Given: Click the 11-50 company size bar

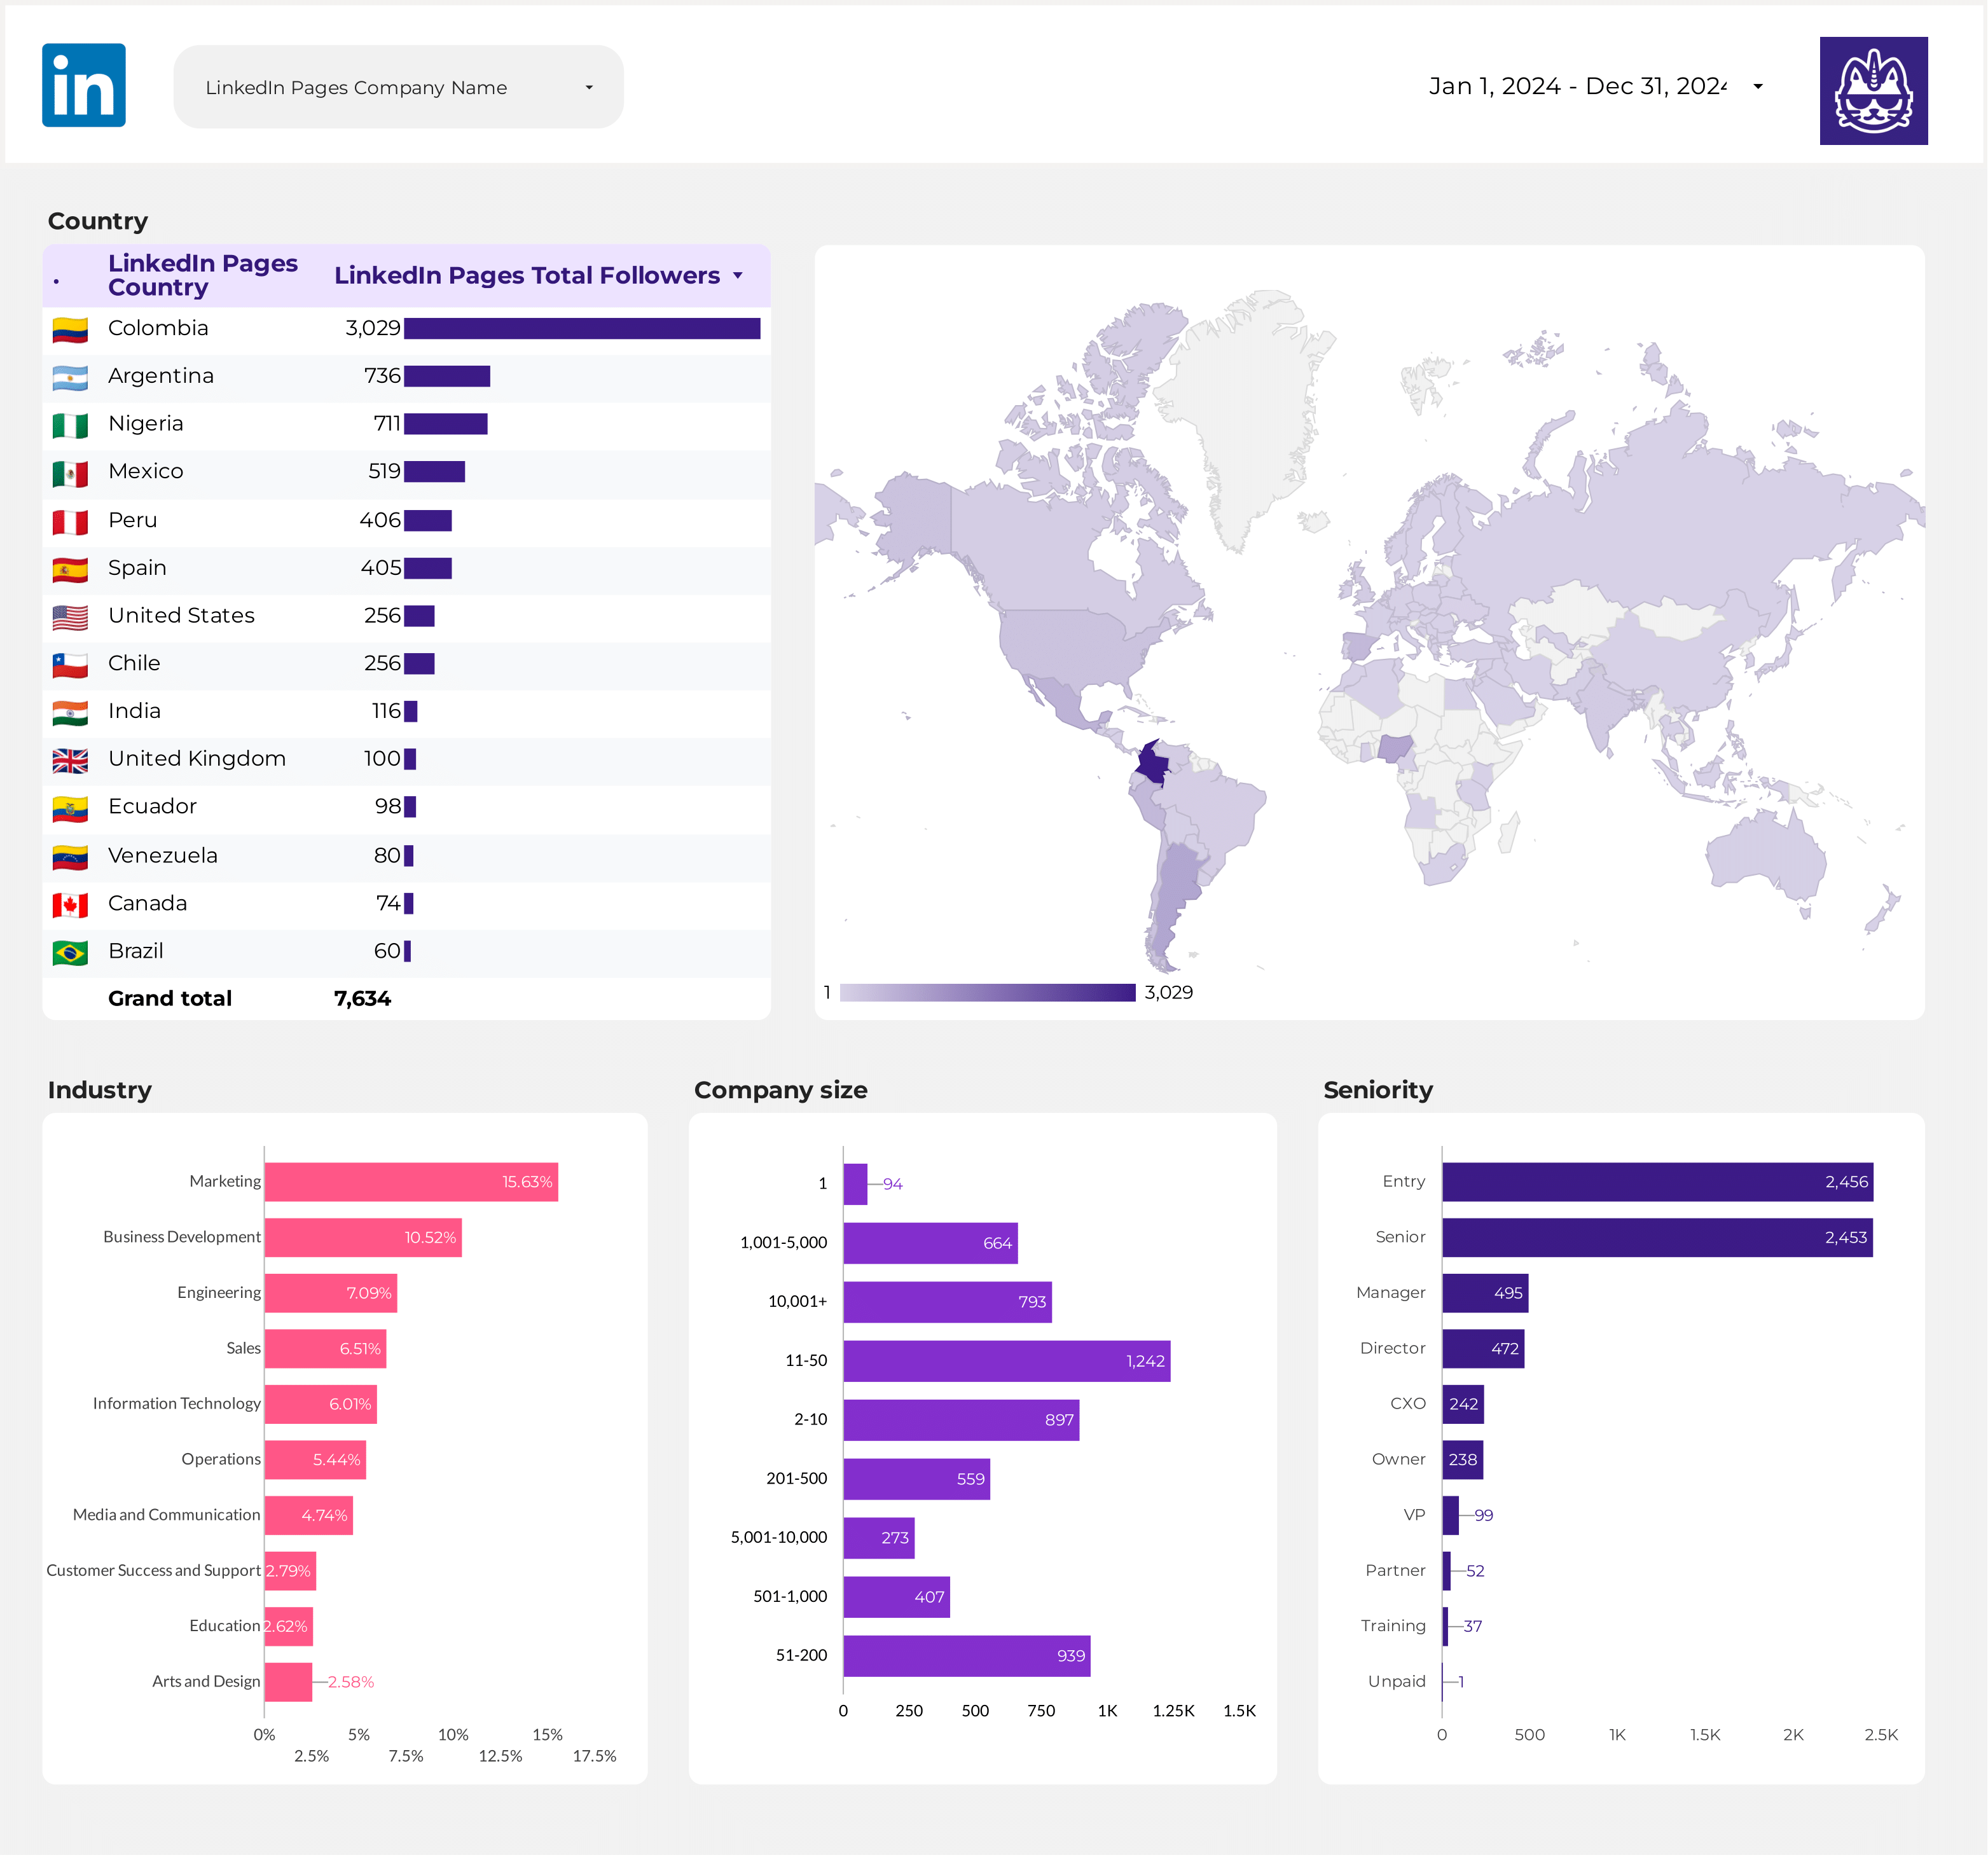Looking at the screenshot, I should [x=1006, y=1360].
